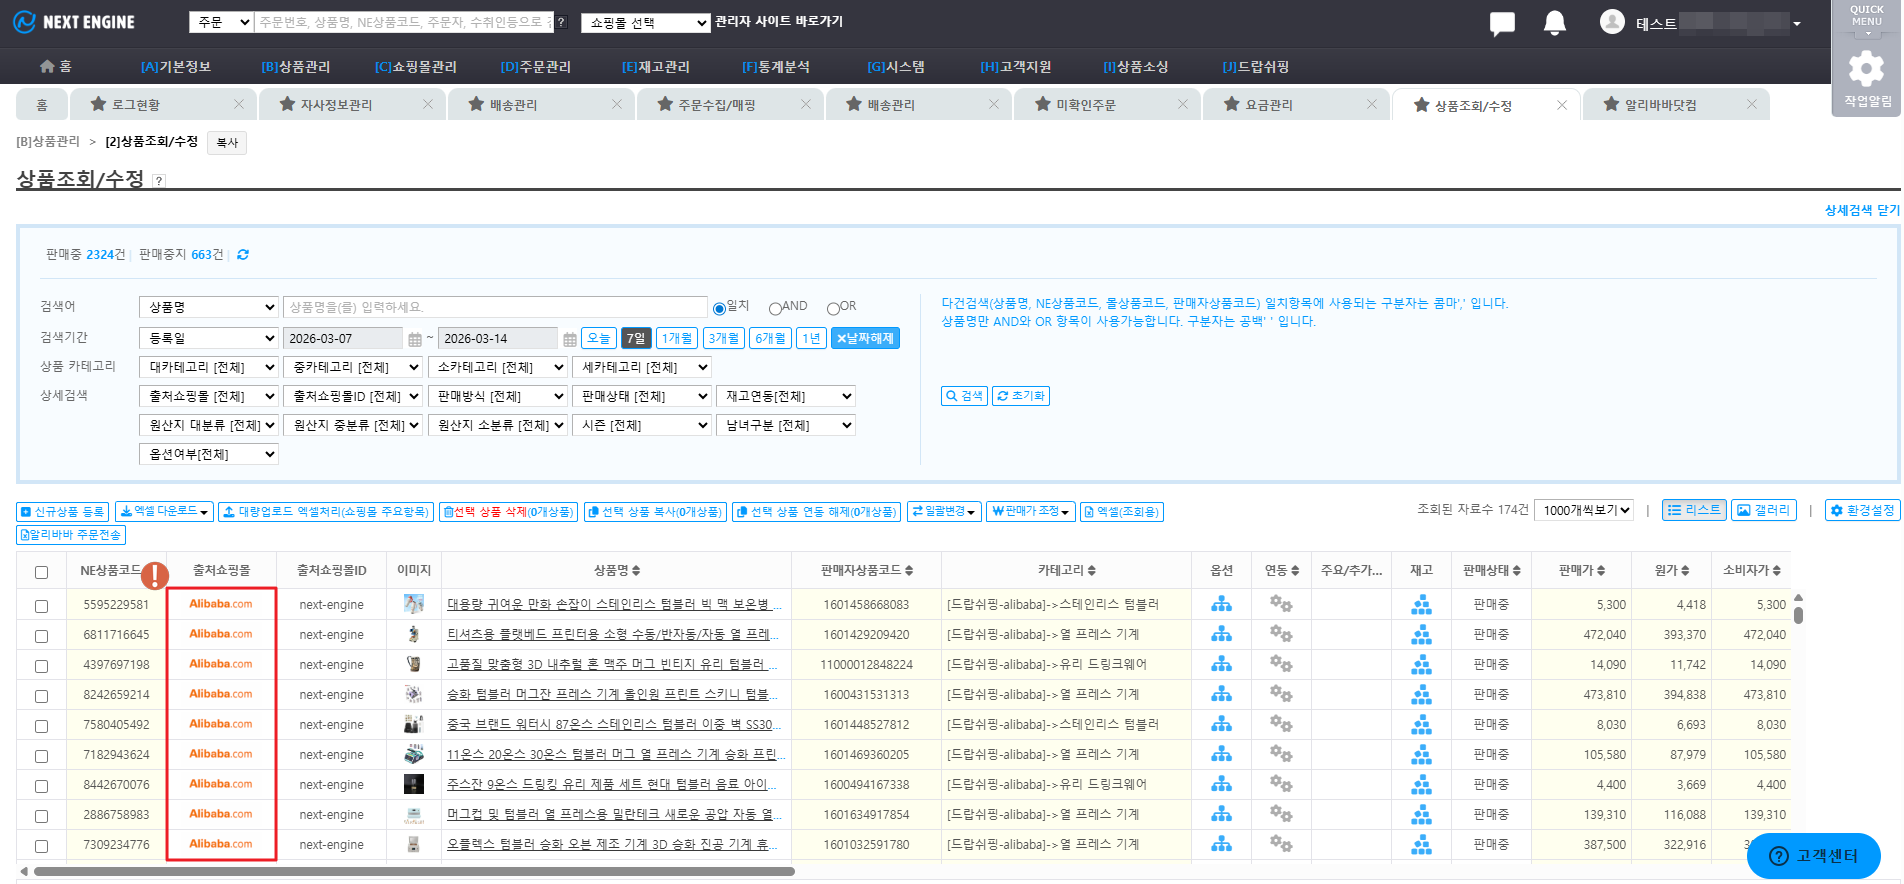Select the AND radio button

click(x=775, y=308)
